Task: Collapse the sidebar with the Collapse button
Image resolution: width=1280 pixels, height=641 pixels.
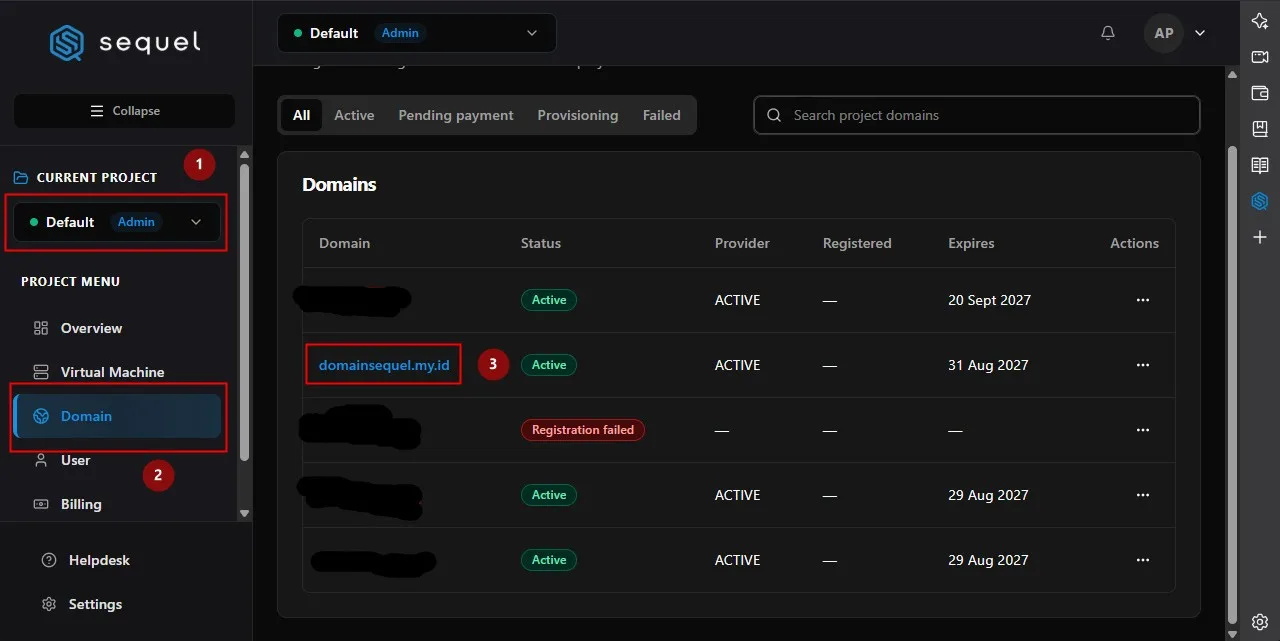Action: click(124, 111)
